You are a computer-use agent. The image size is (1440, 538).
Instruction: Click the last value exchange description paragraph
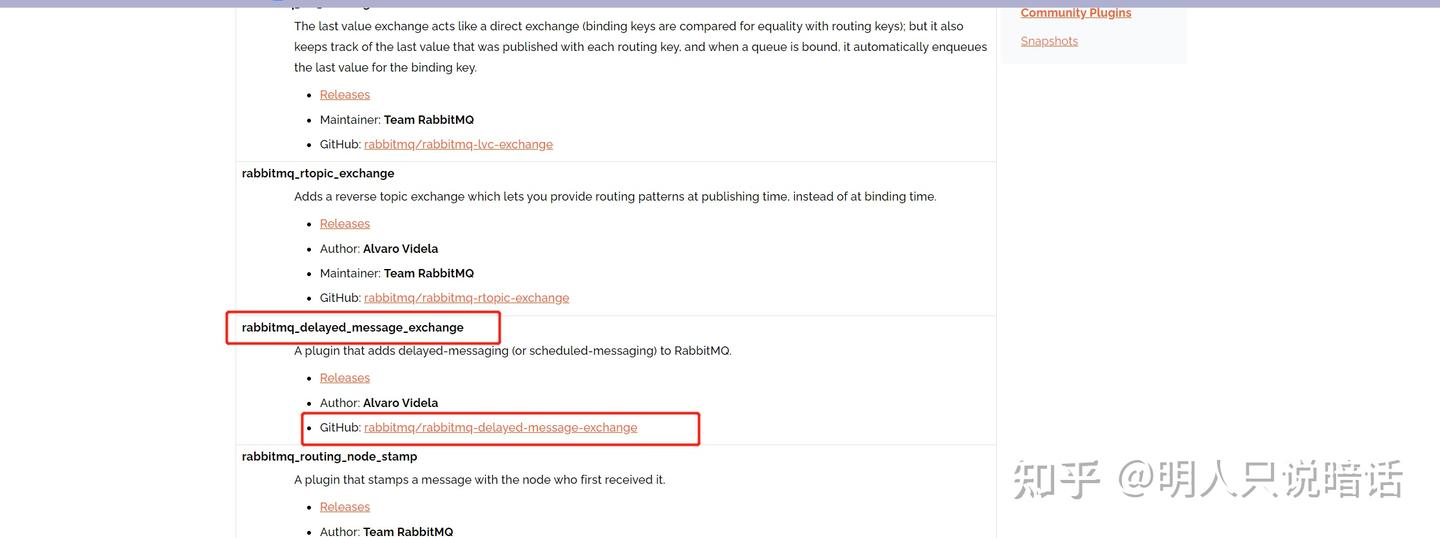(x=640, y=47)
